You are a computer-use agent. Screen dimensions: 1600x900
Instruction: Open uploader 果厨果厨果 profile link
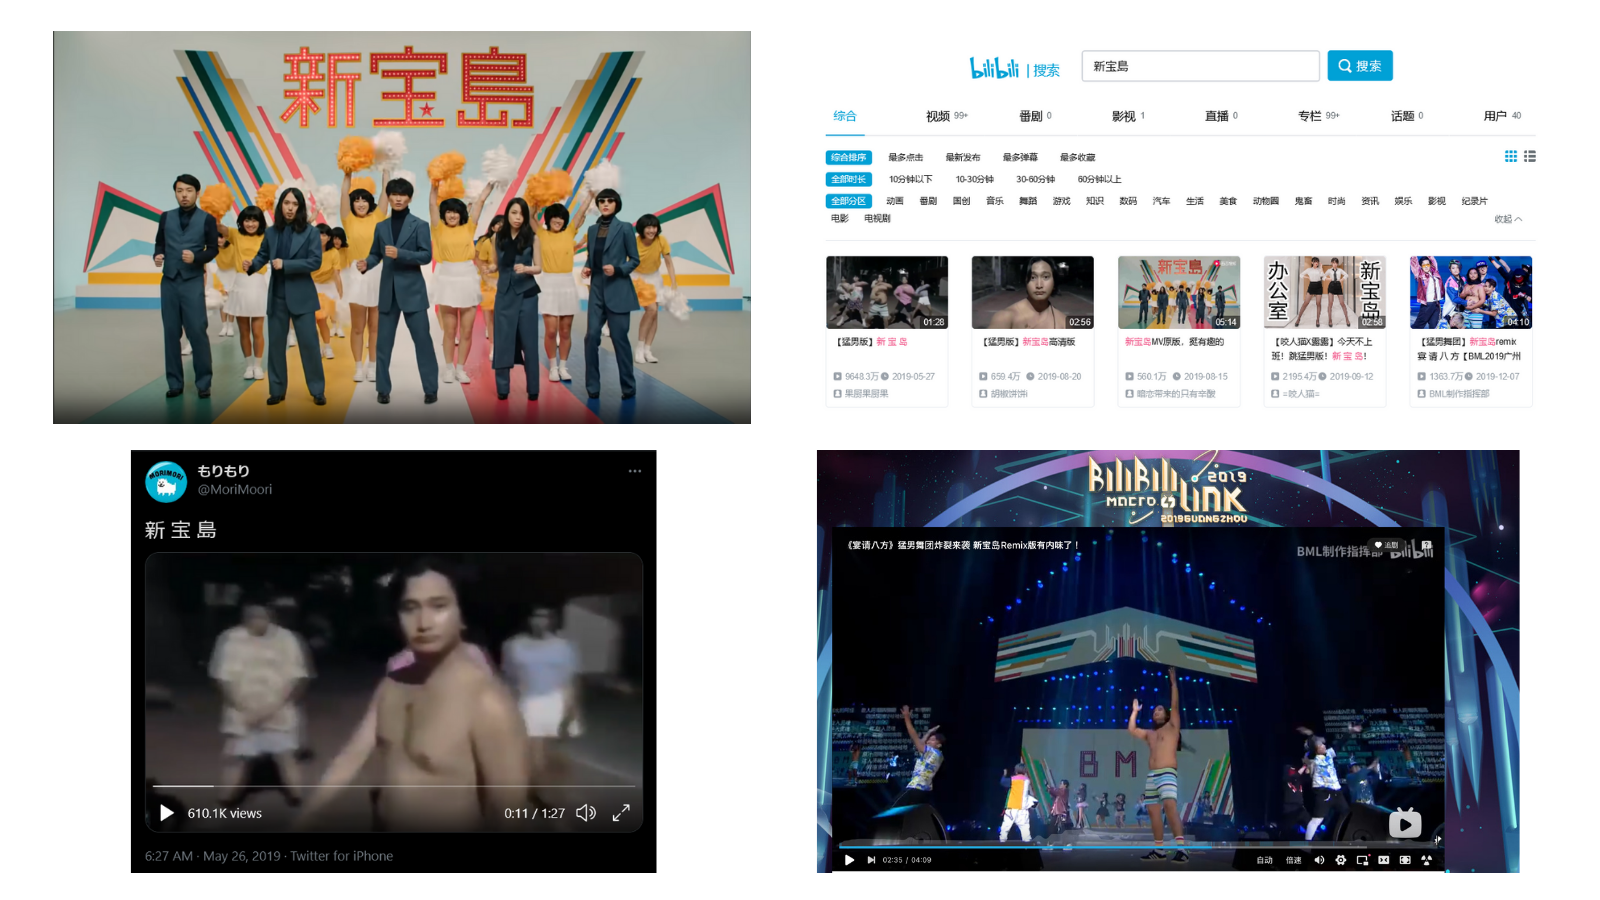tap(866, 394)
